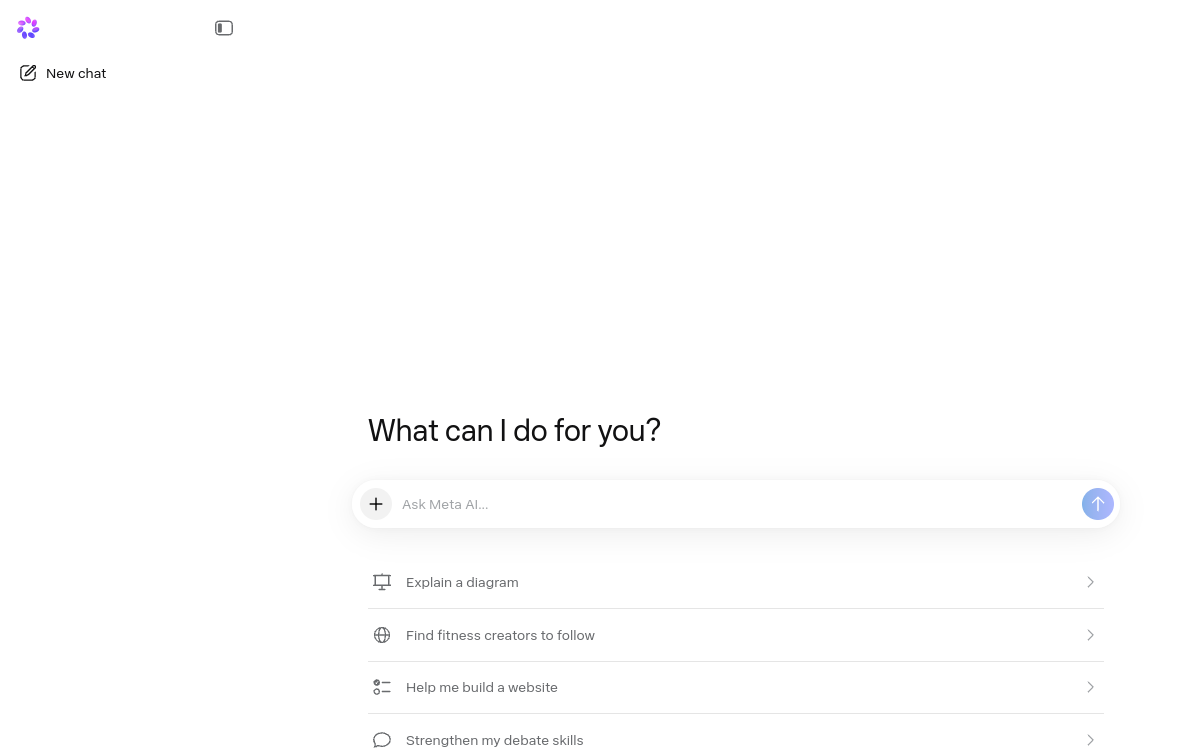Select Help me build a website
The height and width of the screenshot is (750, 1200).
tap(736, 687)
